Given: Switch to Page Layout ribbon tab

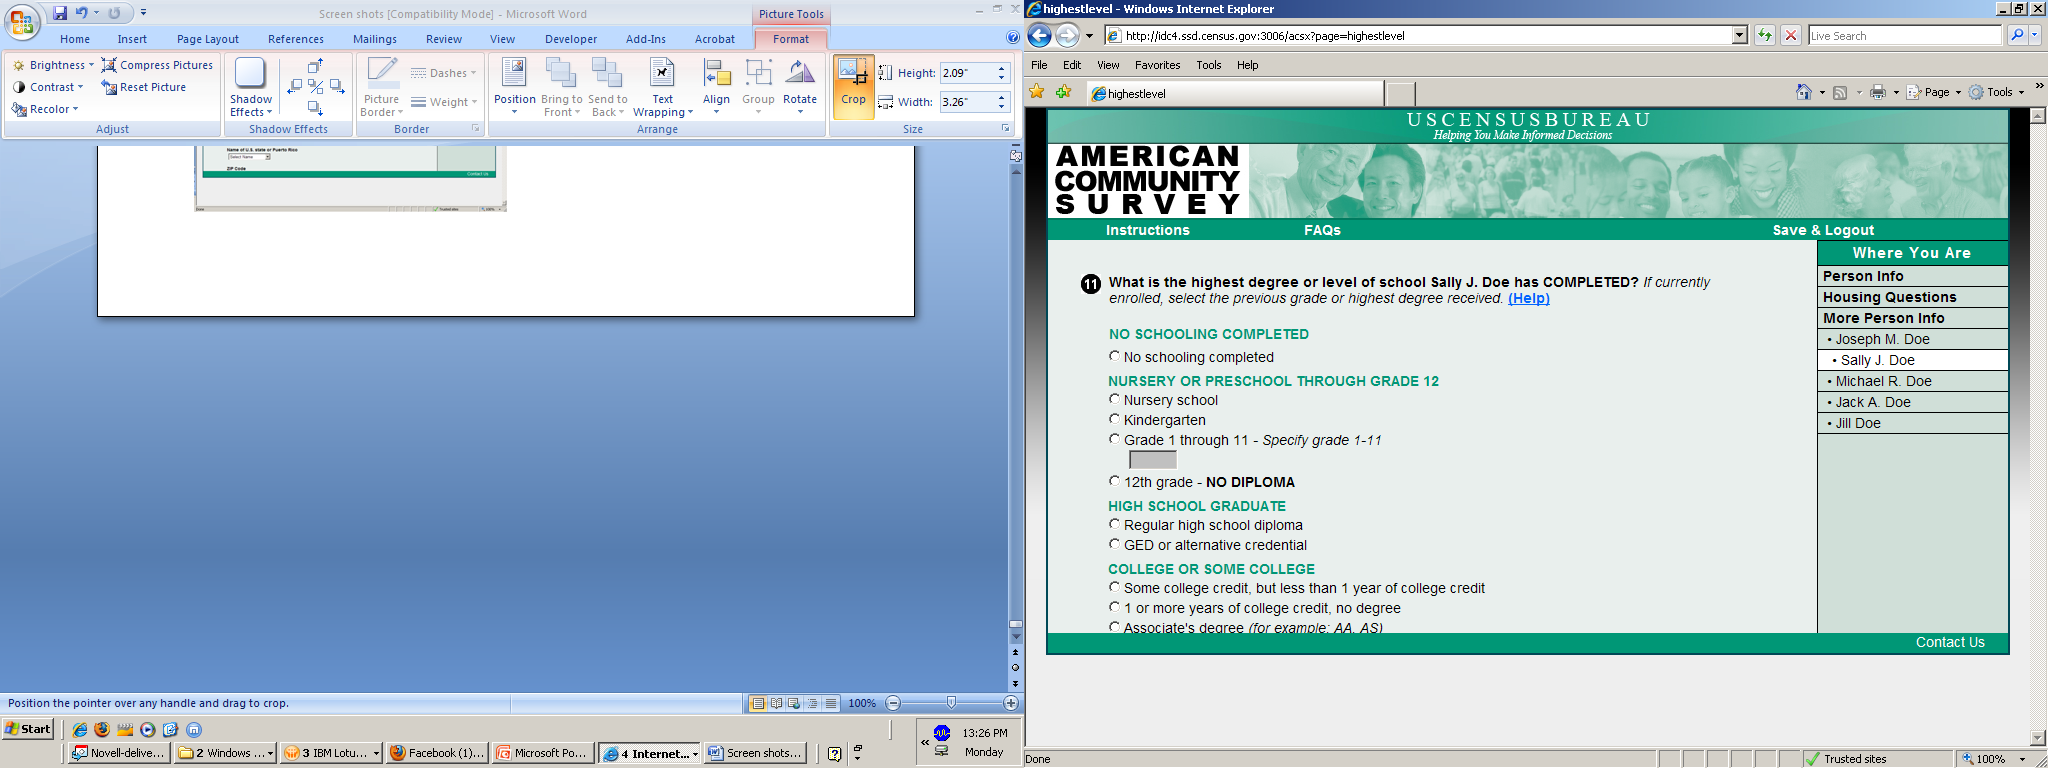Looking at the screenshot, I should [208, 39].
